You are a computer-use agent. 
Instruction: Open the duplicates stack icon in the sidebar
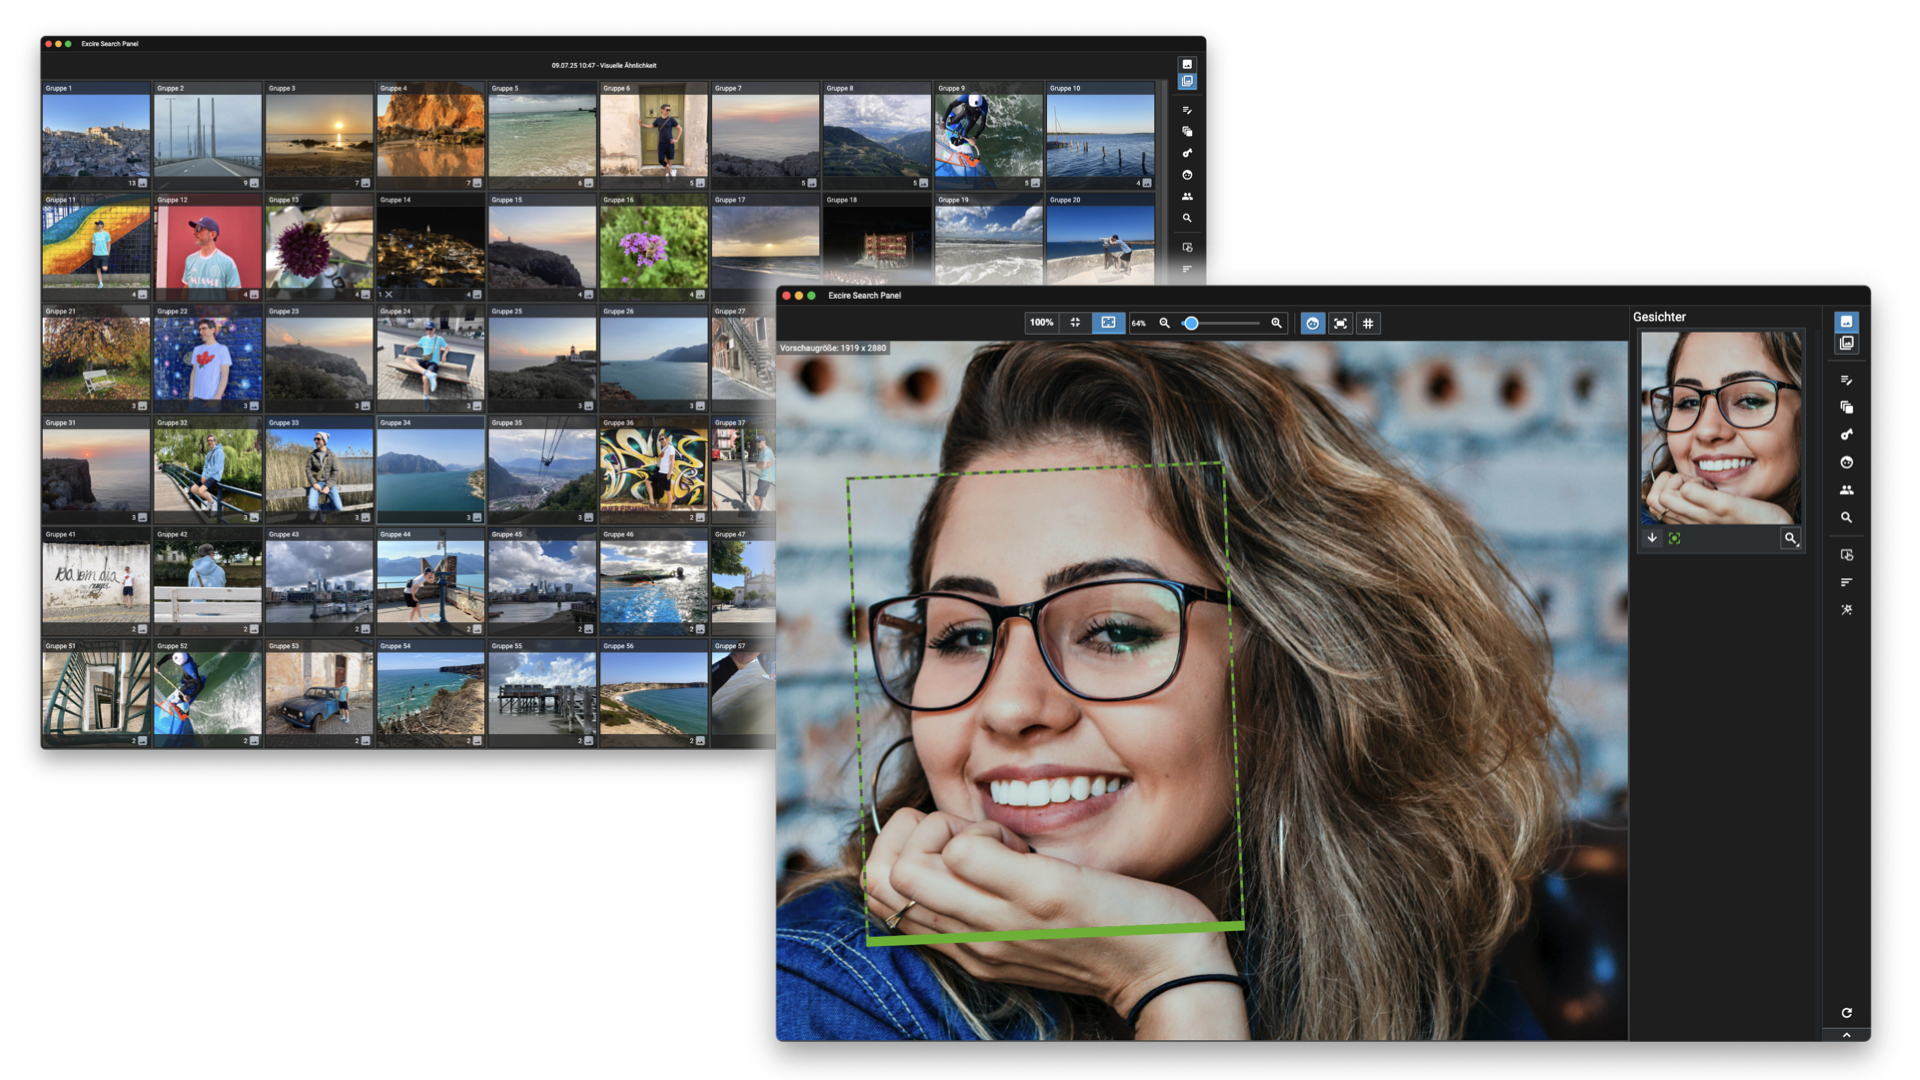click(x=1846, y=407)
